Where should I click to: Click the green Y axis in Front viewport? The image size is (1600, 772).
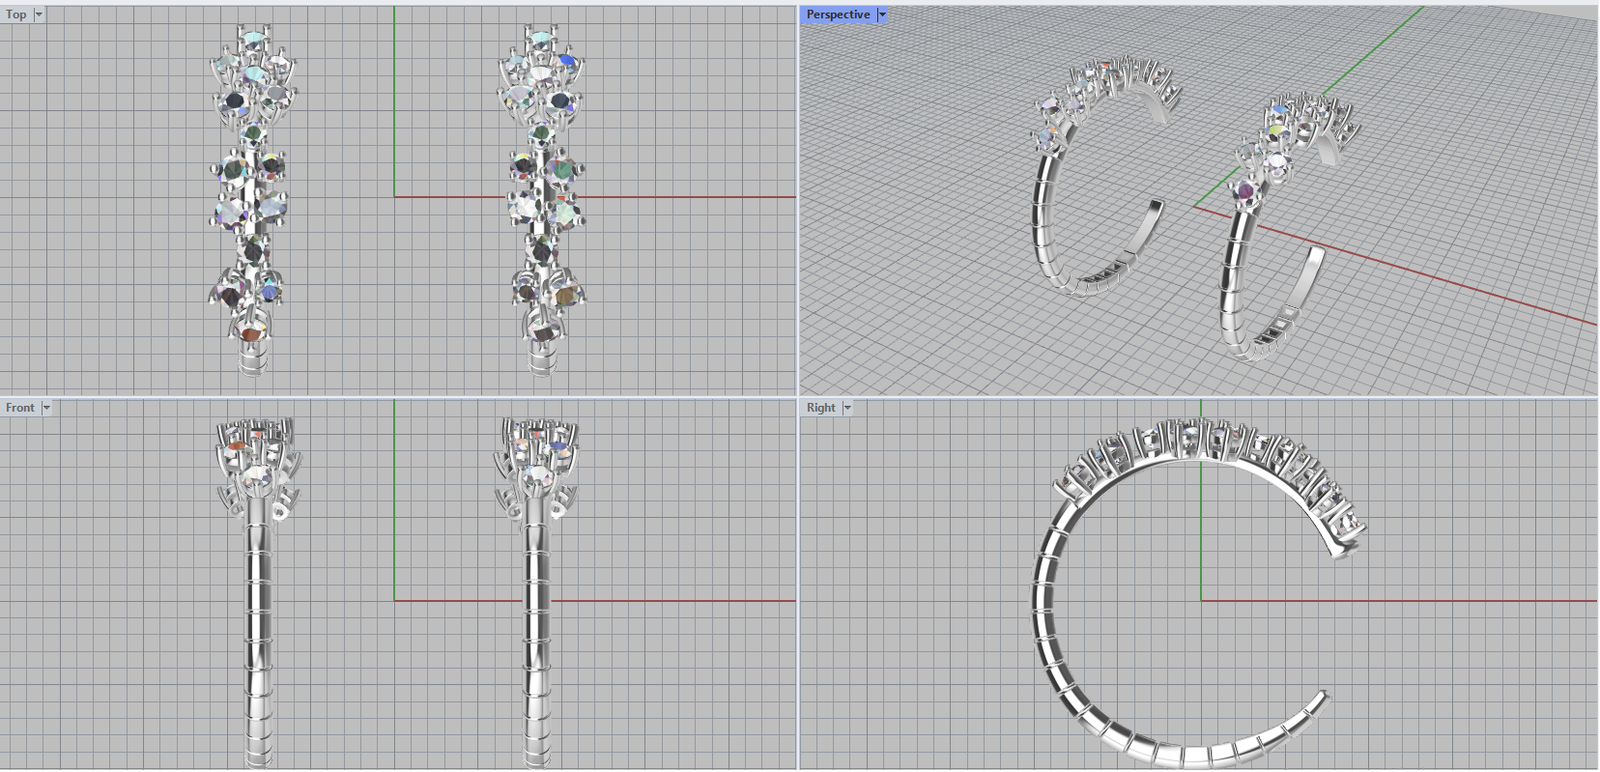[x=395, y=500]
